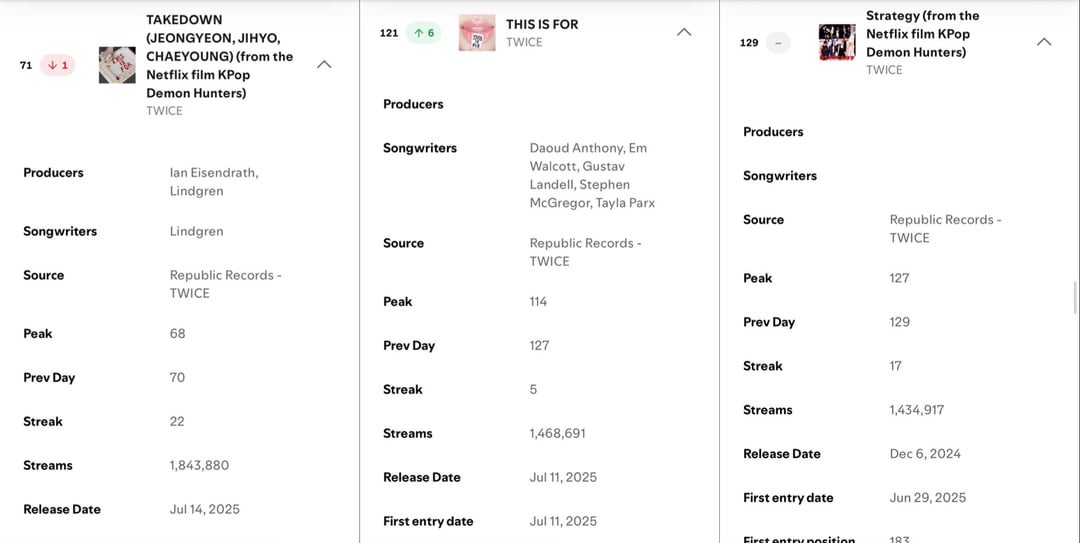Click the gray no-change dash badge
This screenshot has height=543, width=1080.
click(x=777, y=43)
